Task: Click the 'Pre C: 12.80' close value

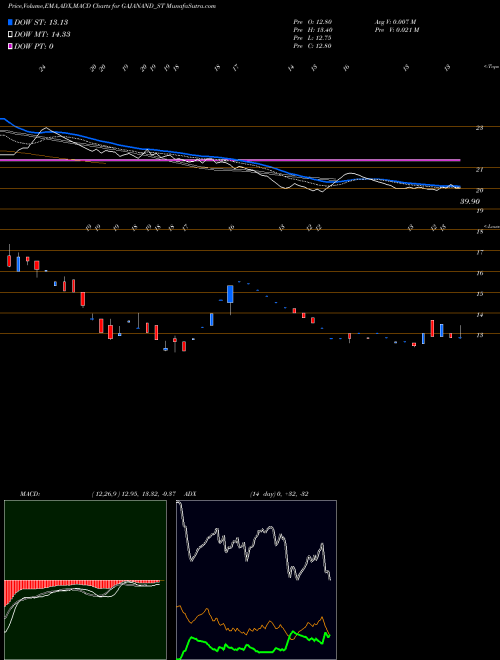Action: [x=312, y=46]
